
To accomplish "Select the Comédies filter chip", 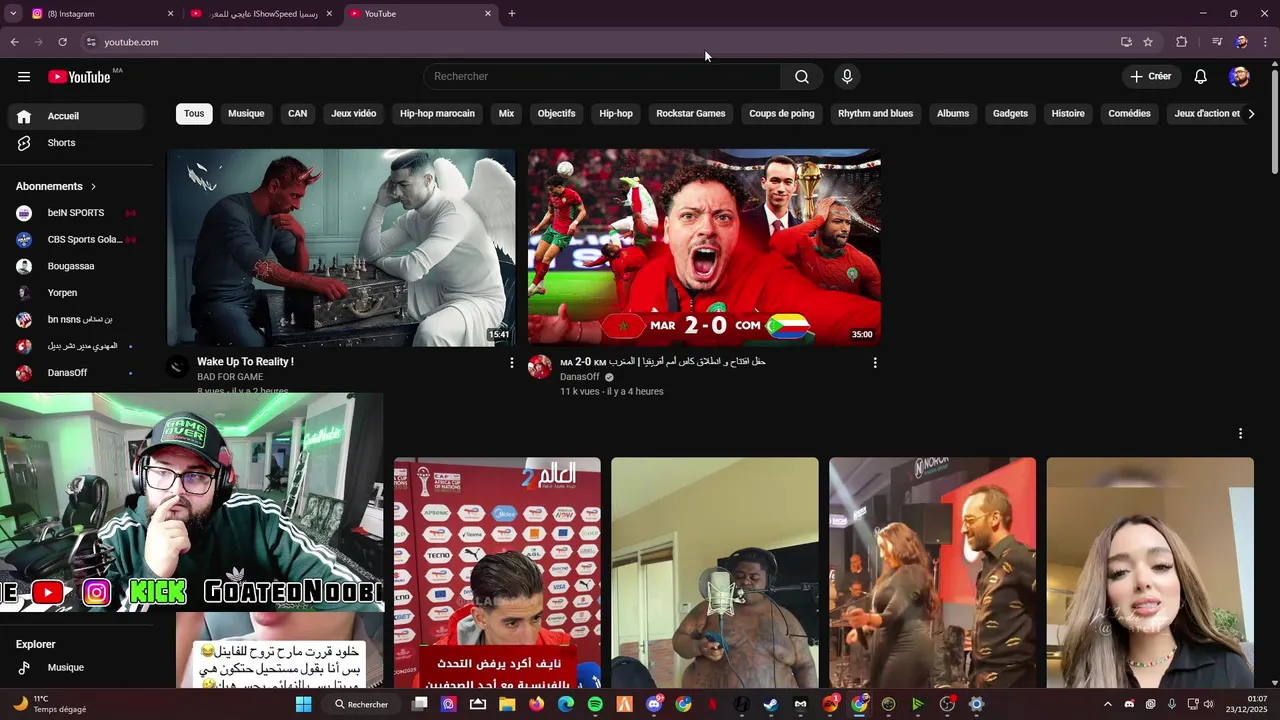I will 1129,114.
